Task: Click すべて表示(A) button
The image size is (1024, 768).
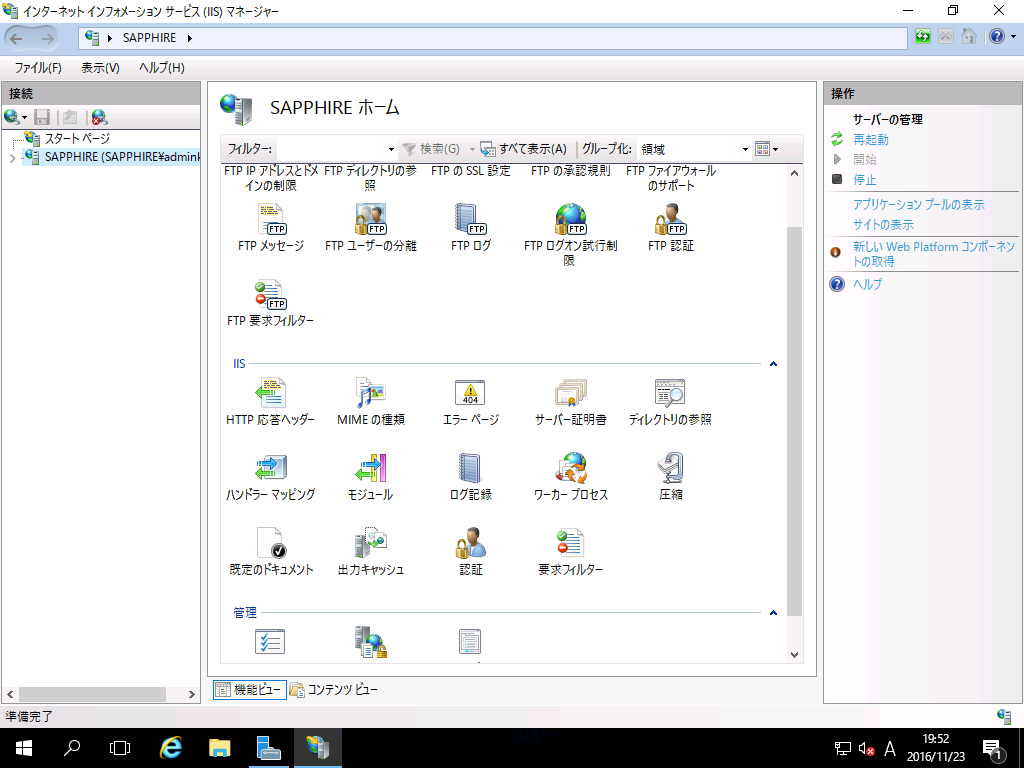Action: pos(524,150)
